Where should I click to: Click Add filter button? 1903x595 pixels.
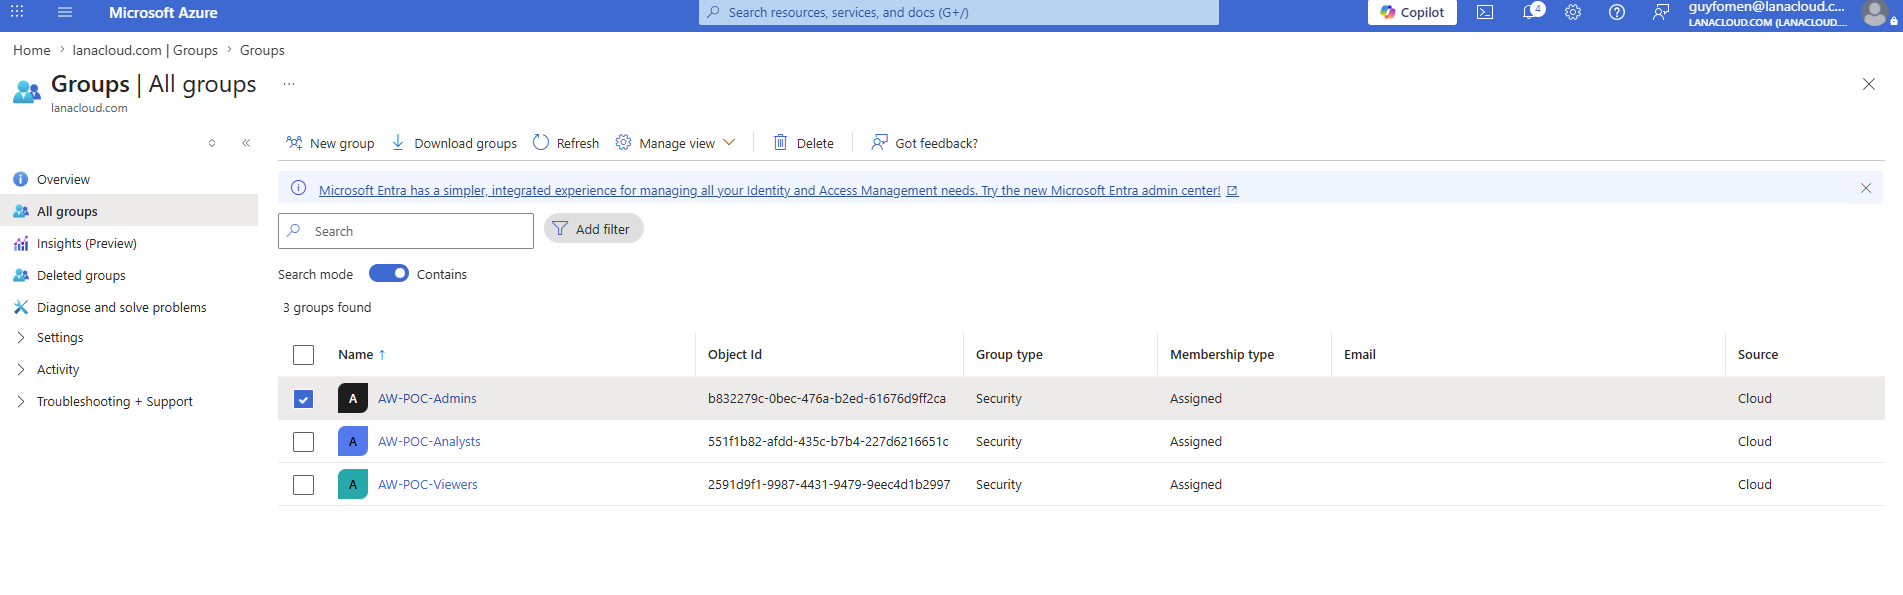(594, 229)
